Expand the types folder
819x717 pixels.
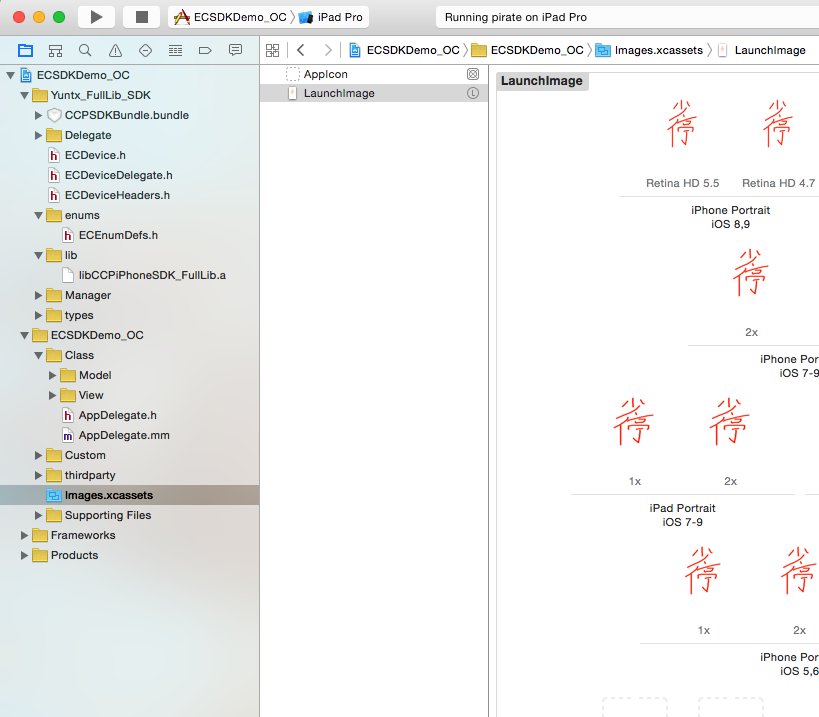point(38,315)
